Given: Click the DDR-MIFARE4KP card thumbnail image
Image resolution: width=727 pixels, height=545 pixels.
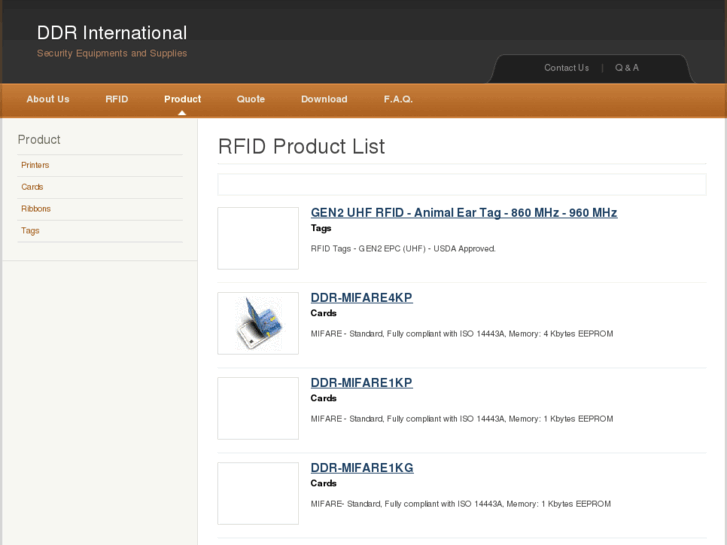Looking at the screenshot, I should click(258, 323).
